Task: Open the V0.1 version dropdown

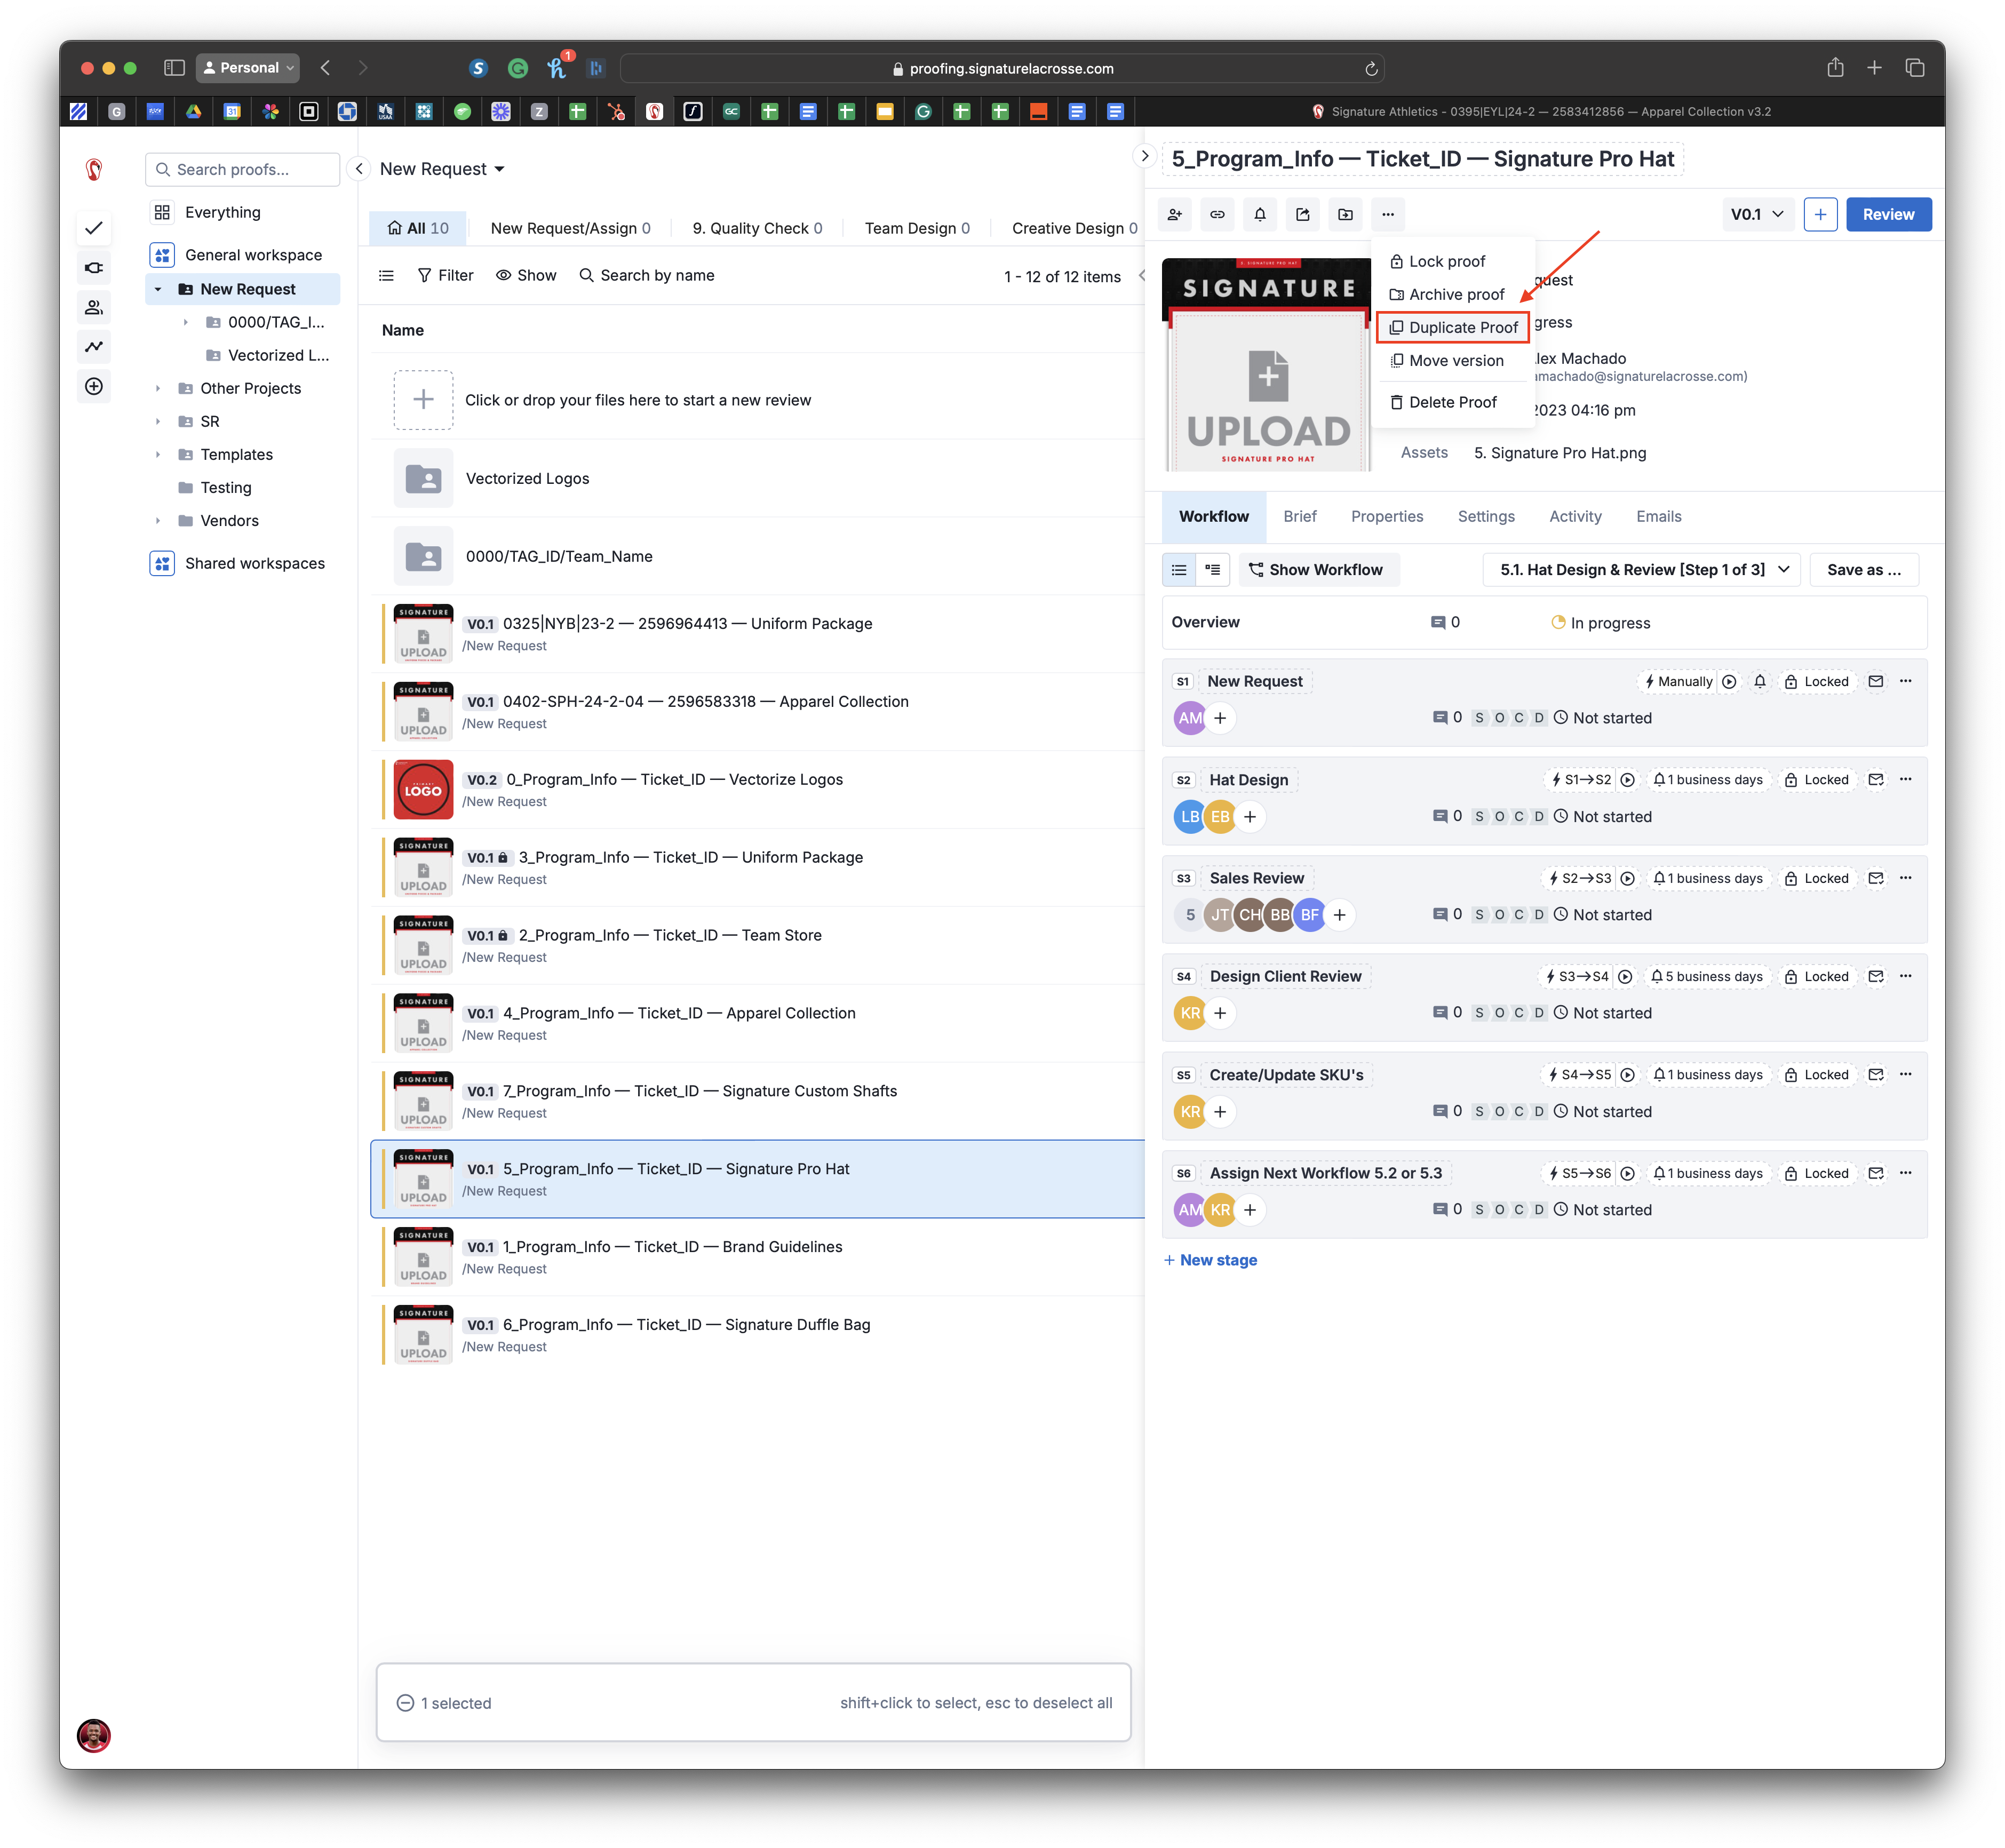Action: click(x=1757, y=214)
